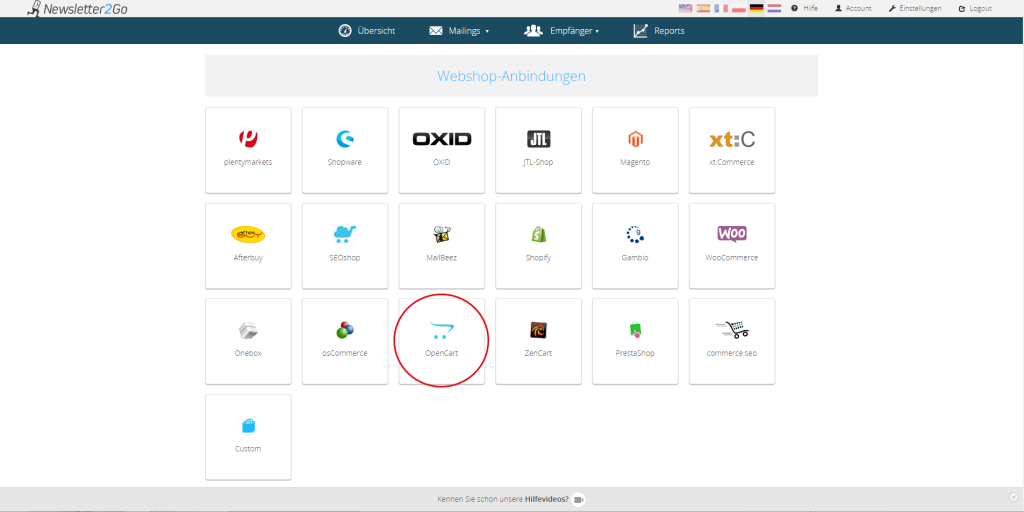Switch language with the Spanish flag
This screenshot has height=512, width=1024.
click(703, 8)
